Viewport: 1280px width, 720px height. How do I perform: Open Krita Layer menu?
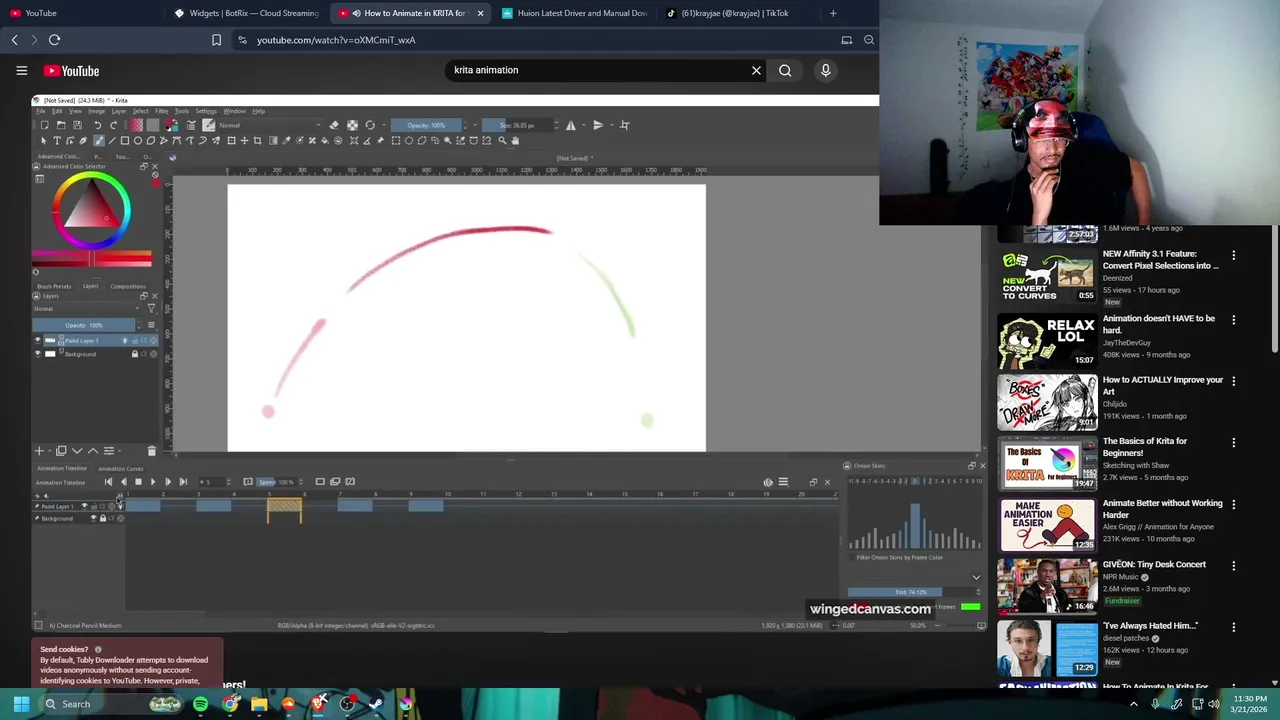pos(119,111)
